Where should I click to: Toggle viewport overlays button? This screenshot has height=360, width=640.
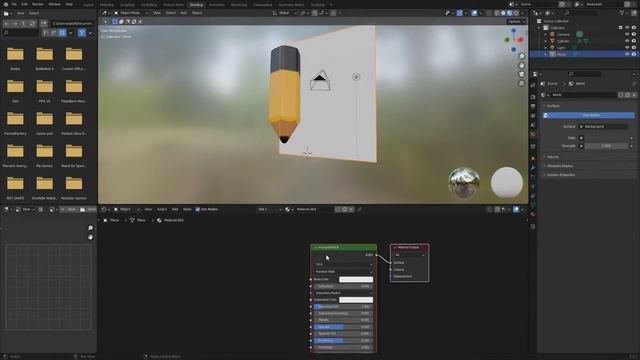click(x=474, y=13)
